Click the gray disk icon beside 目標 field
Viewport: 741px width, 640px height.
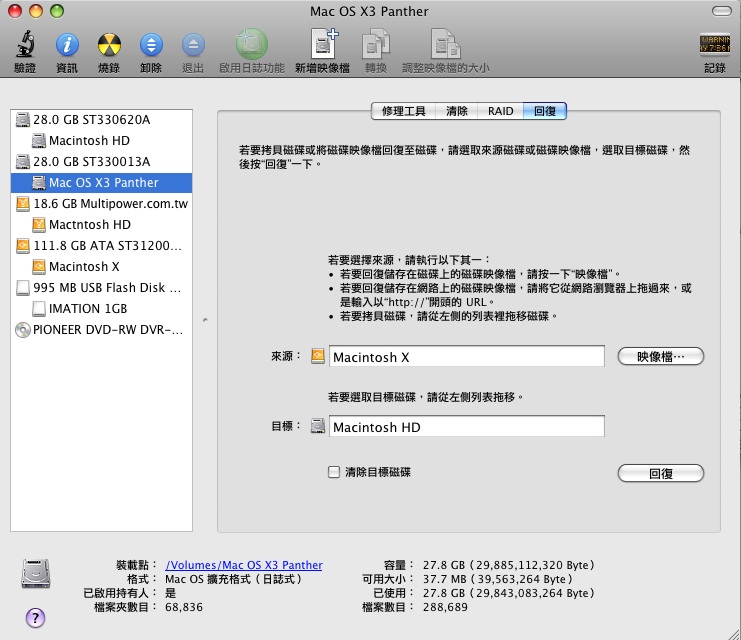point(318,426)
